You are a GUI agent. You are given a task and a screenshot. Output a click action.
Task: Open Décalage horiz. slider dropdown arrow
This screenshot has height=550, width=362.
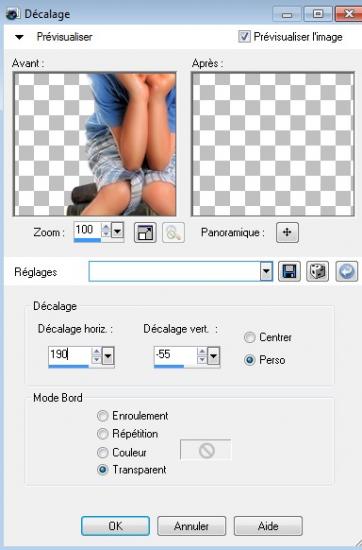[108, 356]
